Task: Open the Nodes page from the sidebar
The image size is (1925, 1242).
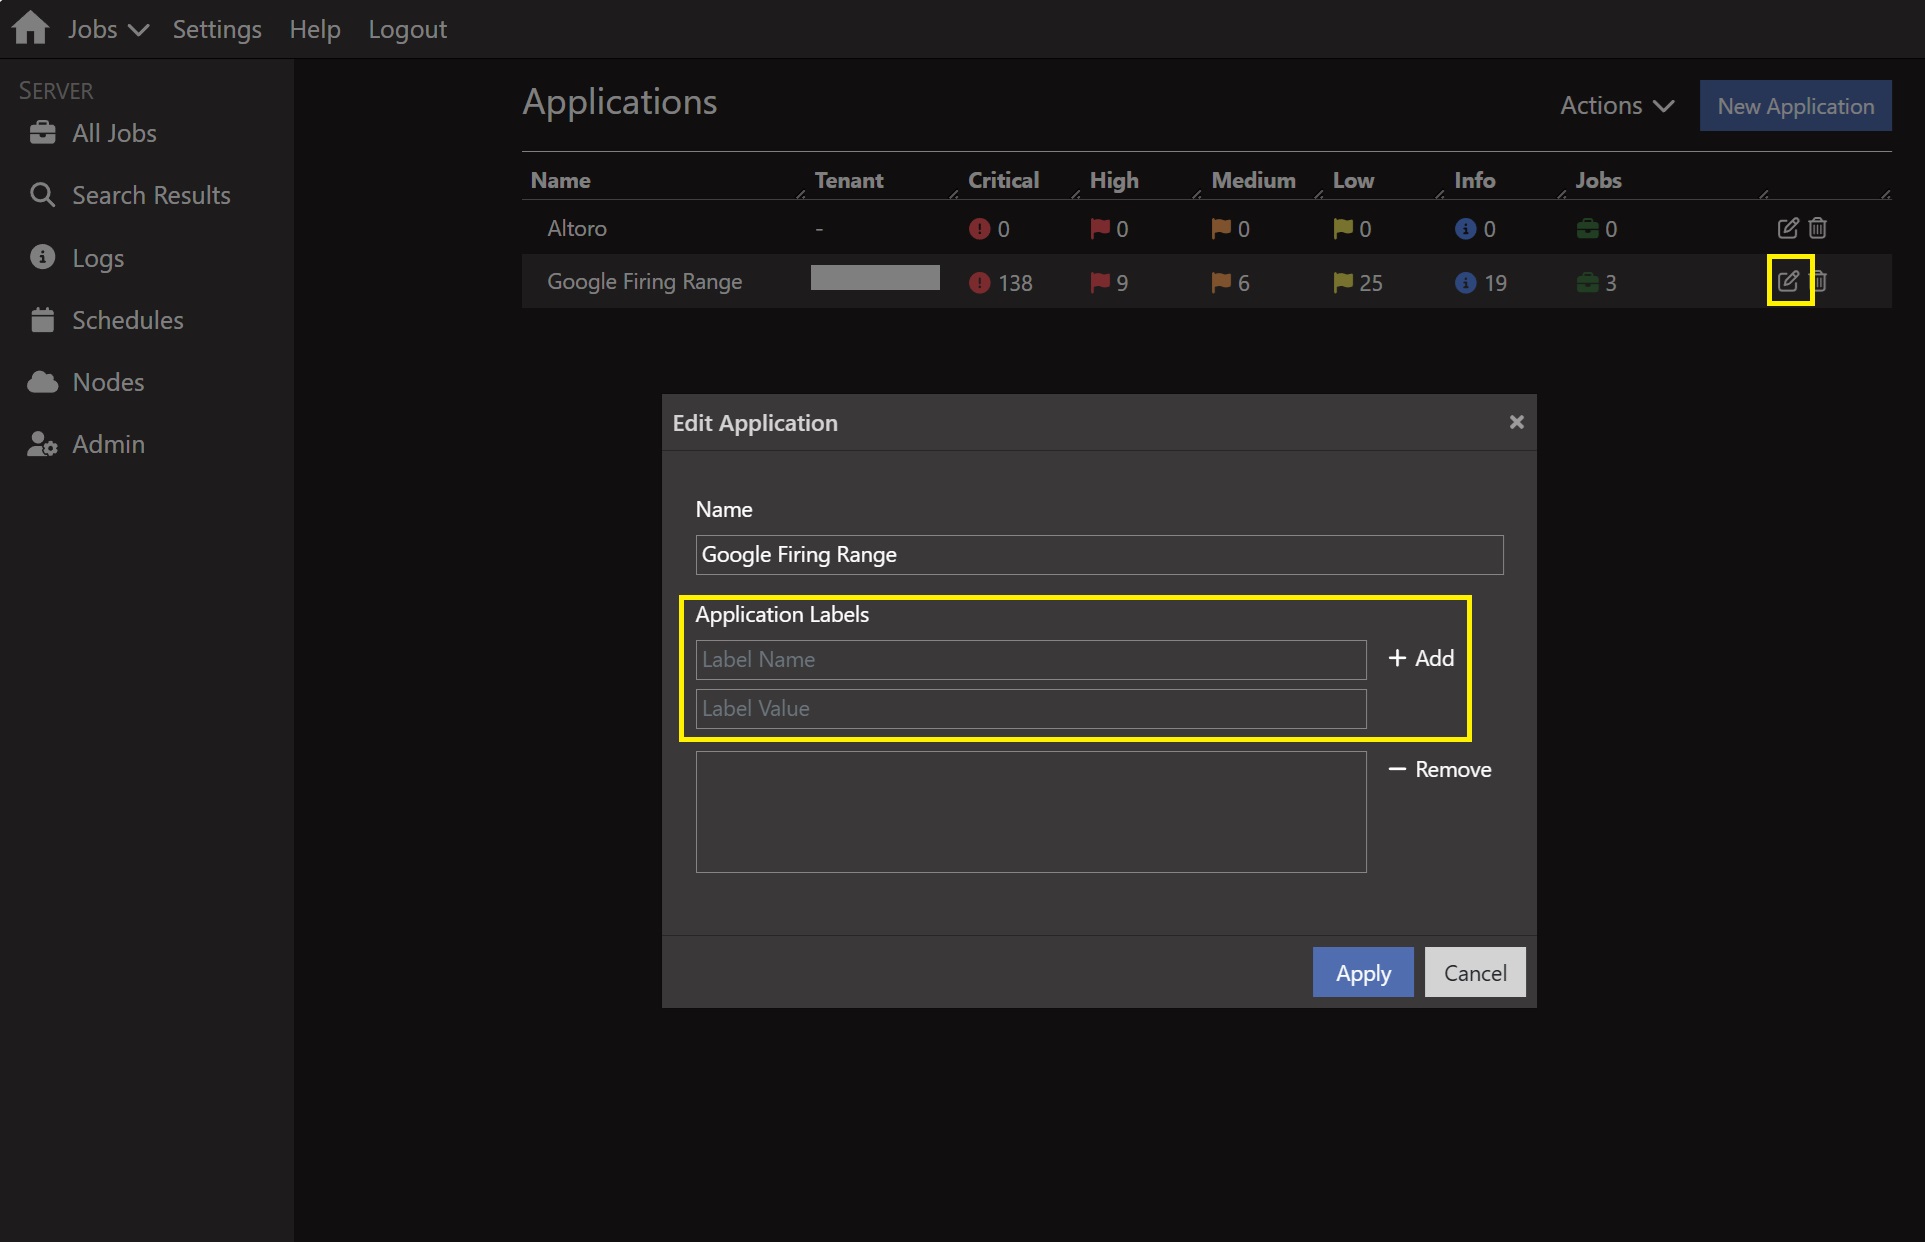Action: (x=107, y=382)
